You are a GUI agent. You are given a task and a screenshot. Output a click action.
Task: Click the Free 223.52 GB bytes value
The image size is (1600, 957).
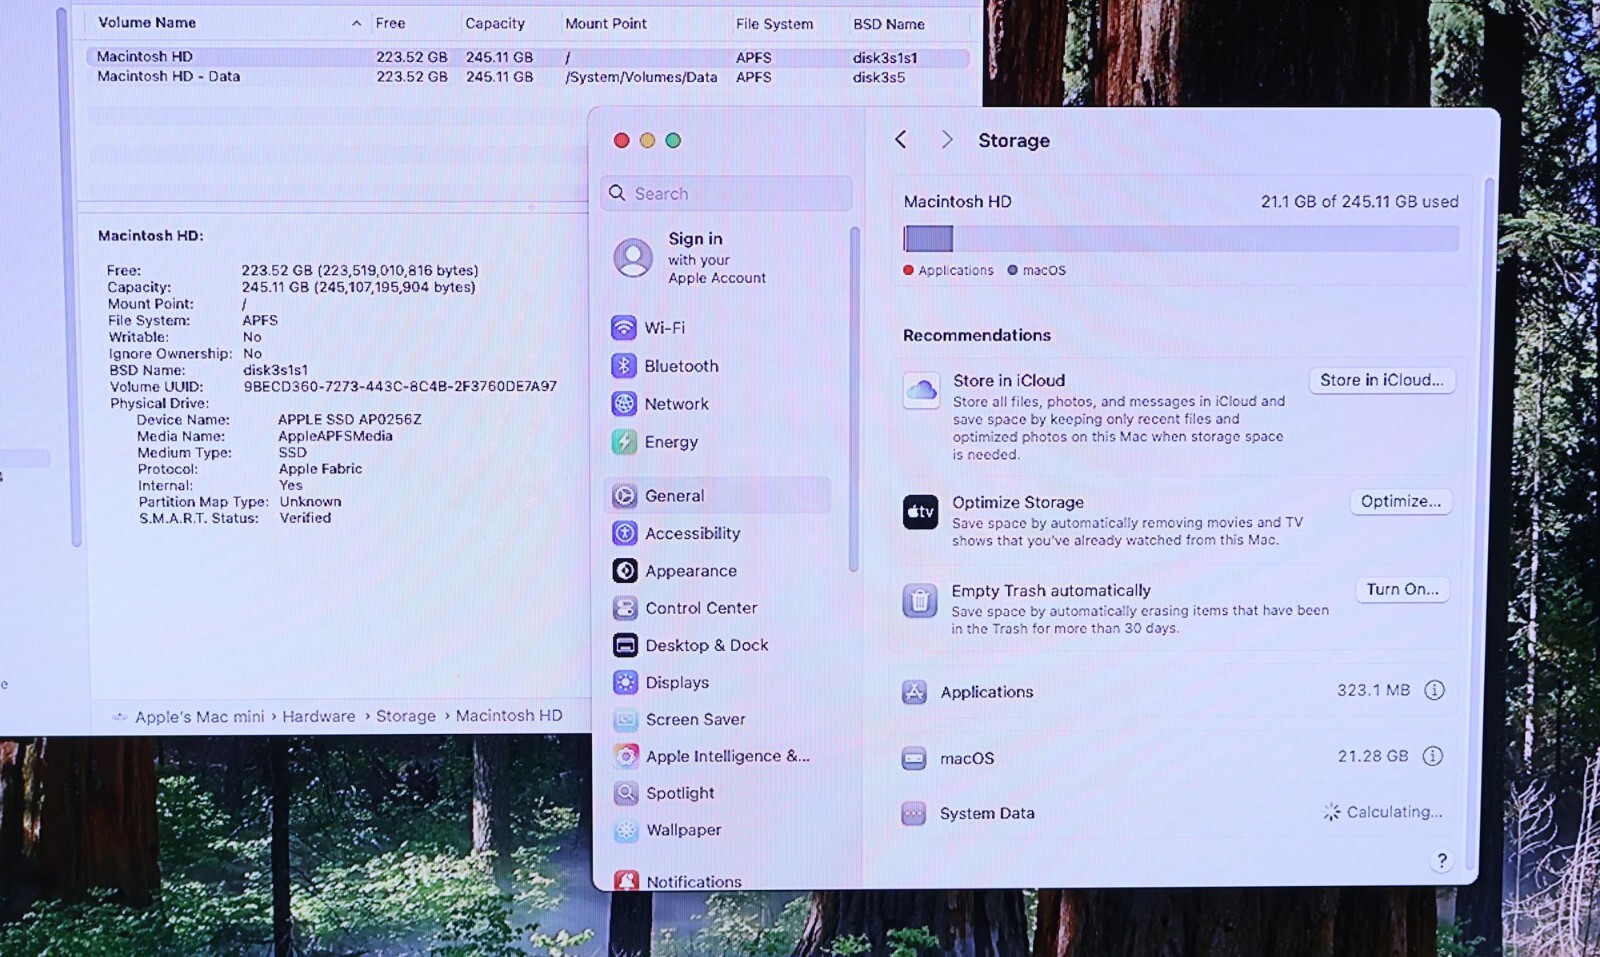click(359, 271)
